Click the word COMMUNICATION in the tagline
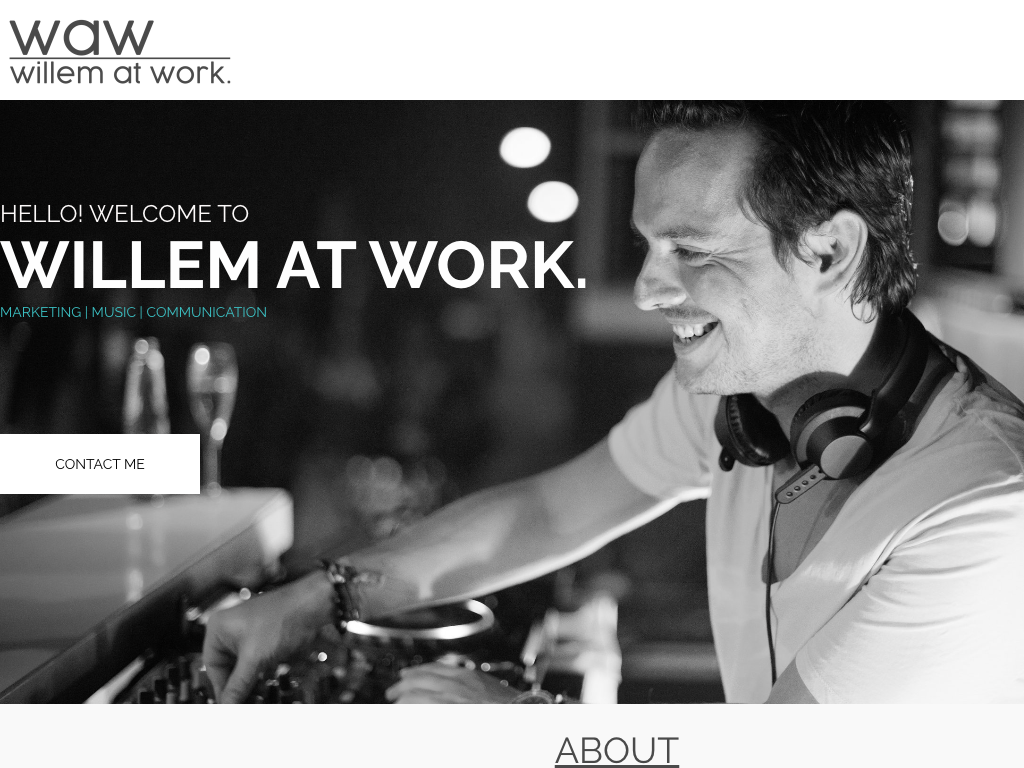 (x=206, y=312)
